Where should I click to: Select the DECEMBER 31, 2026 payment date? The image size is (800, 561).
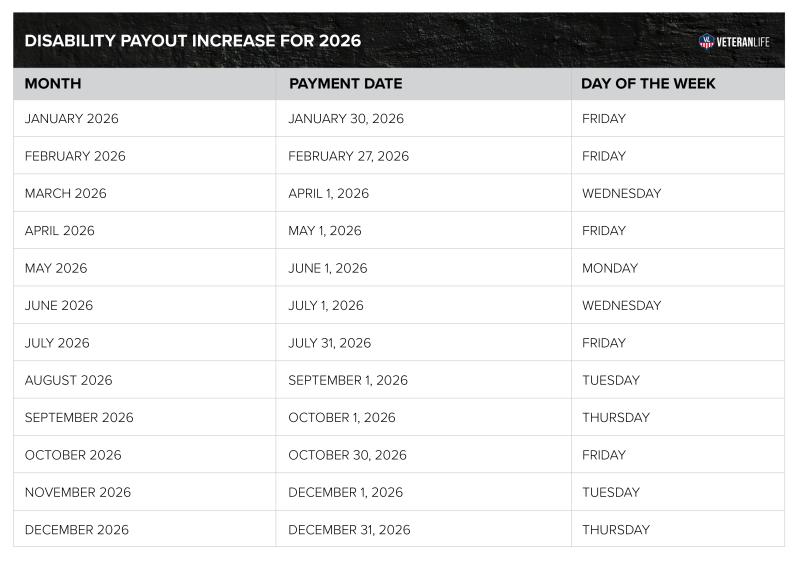click(x=349, y=529)
